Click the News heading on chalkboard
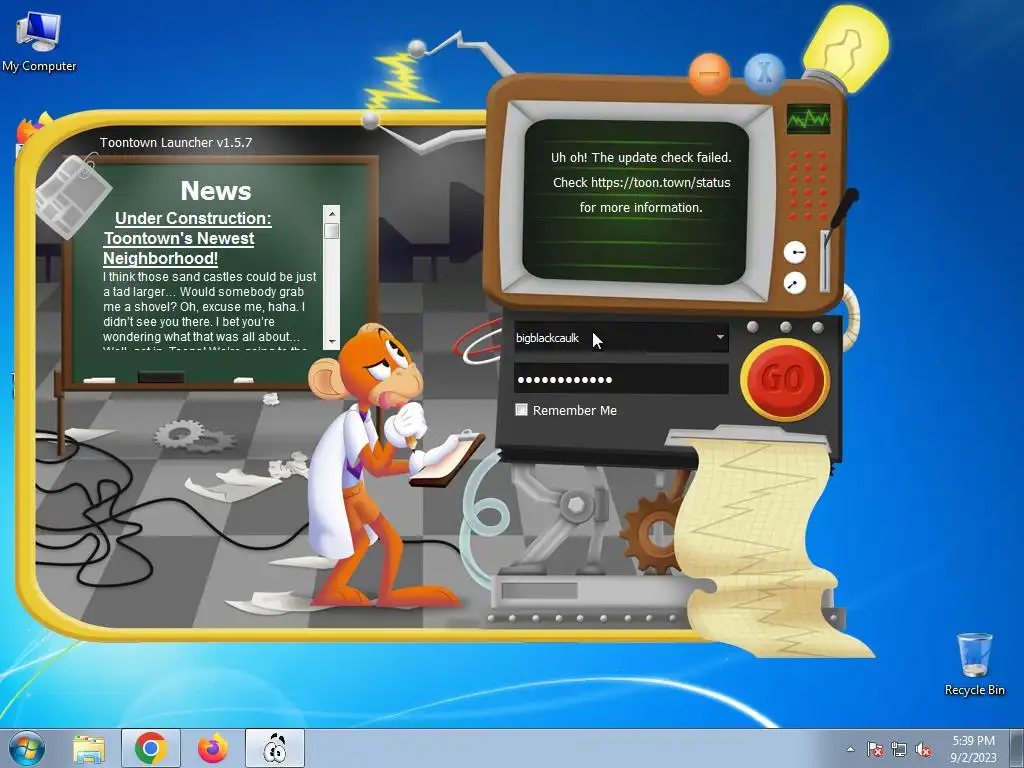1024x768 pixels. point(216,191)
